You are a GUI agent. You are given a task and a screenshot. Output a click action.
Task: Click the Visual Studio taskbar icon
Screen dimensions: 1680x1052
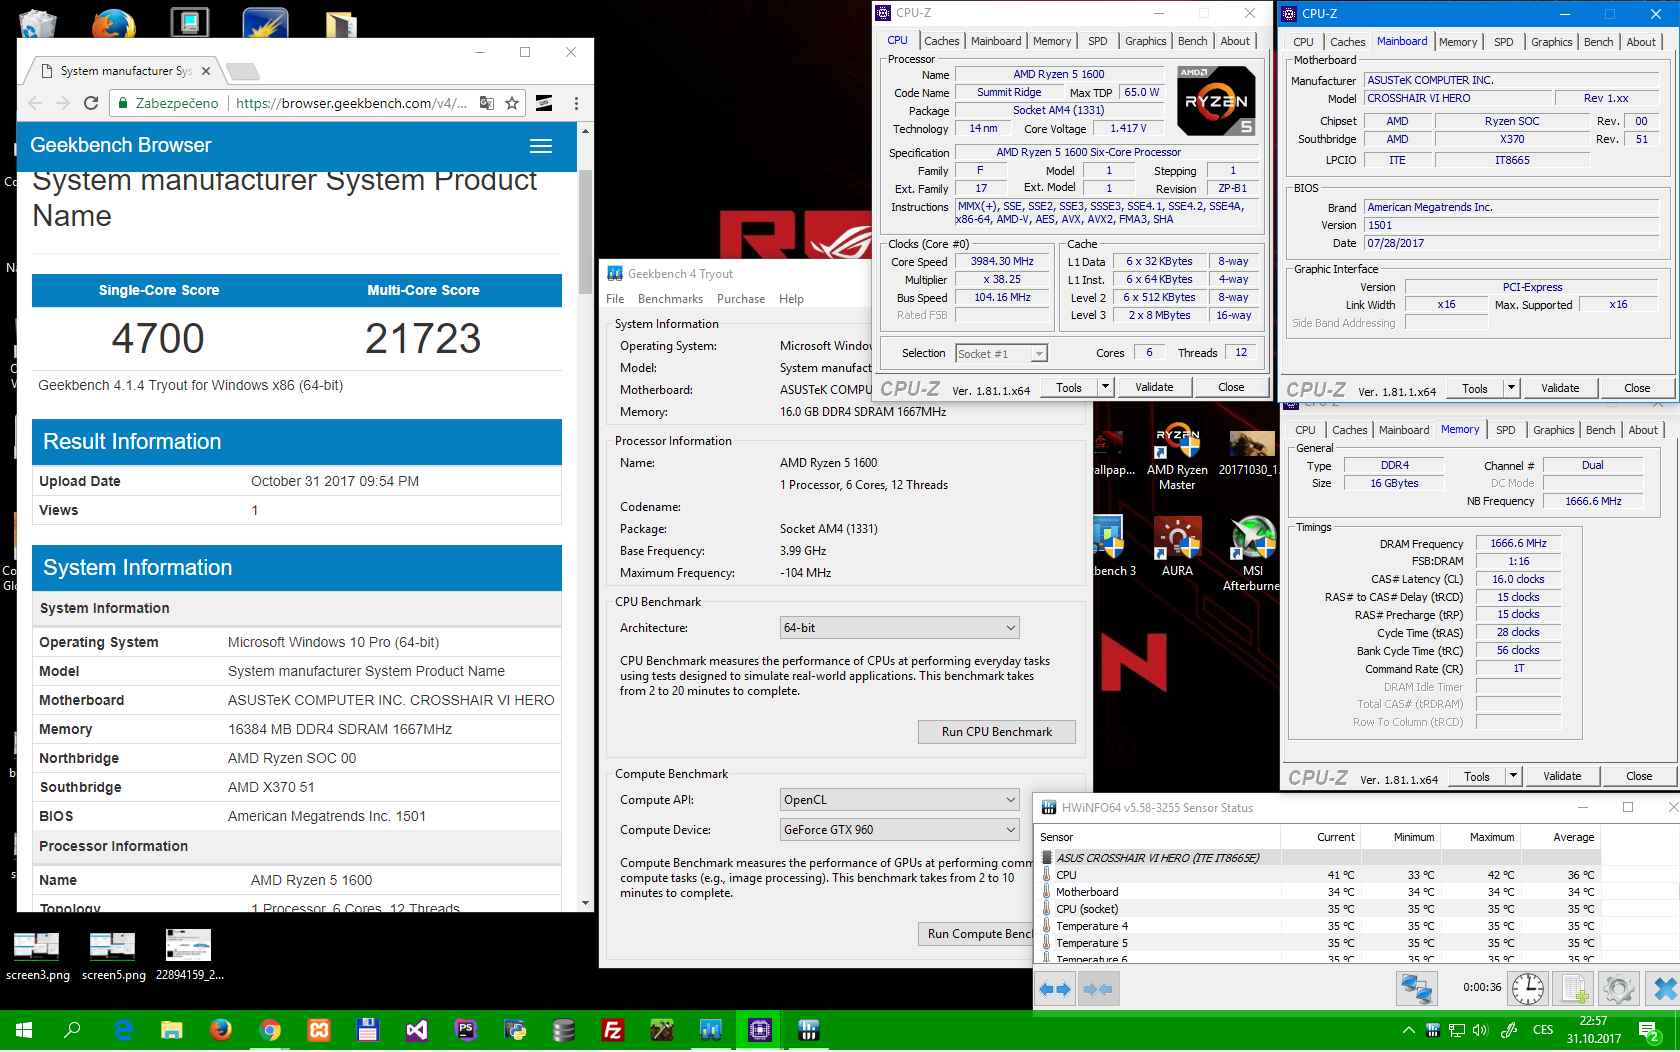click(417, 1030)
